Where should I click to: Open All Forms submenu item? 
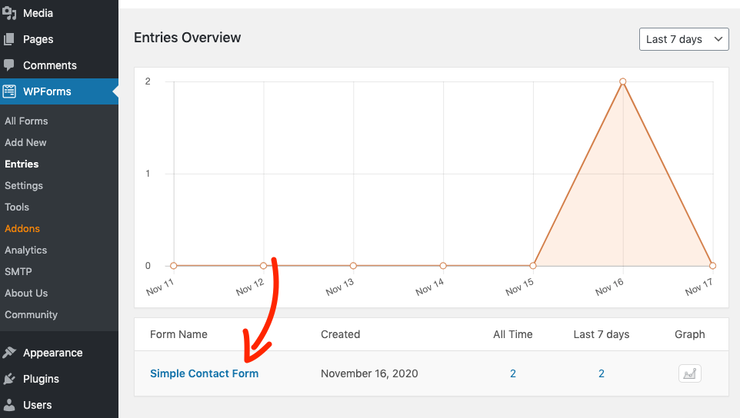click(26, 121)
